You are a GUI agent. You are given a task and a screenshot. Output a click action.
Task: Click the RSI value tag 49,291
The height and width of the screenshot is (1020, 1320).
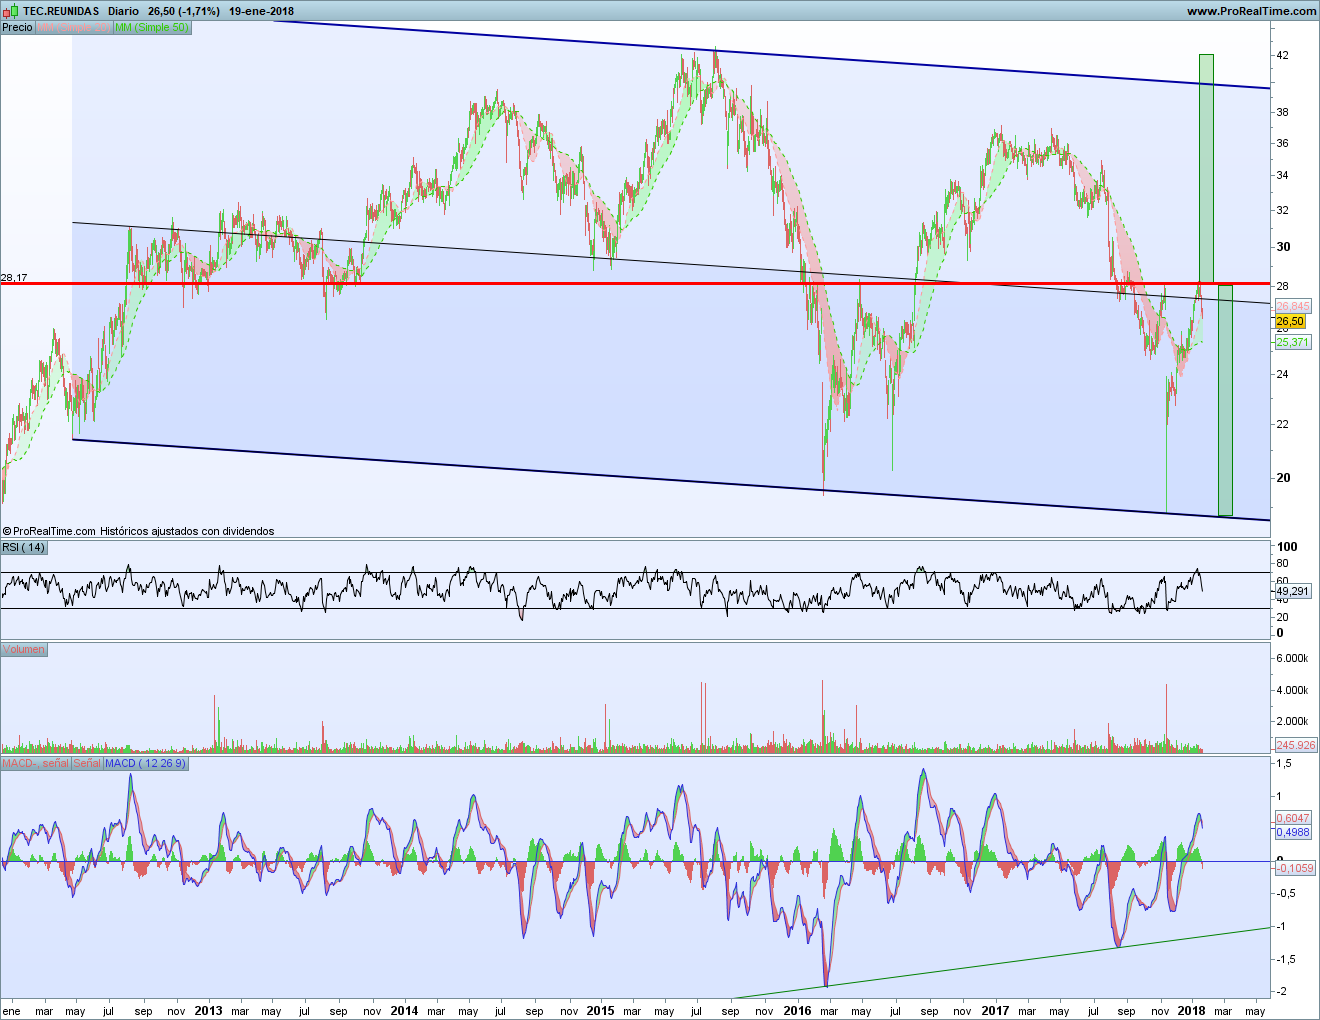coord(1293,591)
